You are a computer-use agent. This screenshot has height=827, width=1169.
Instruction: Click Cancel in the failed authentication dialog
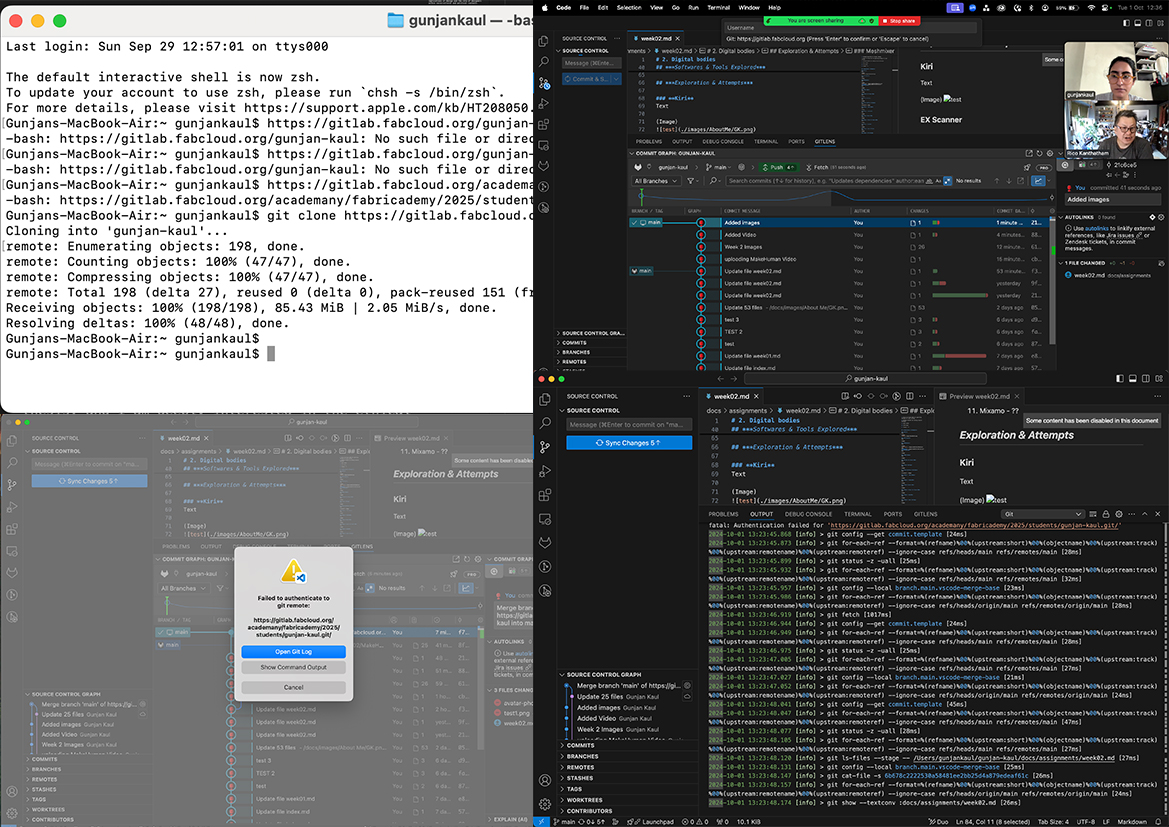coord(294,688)
